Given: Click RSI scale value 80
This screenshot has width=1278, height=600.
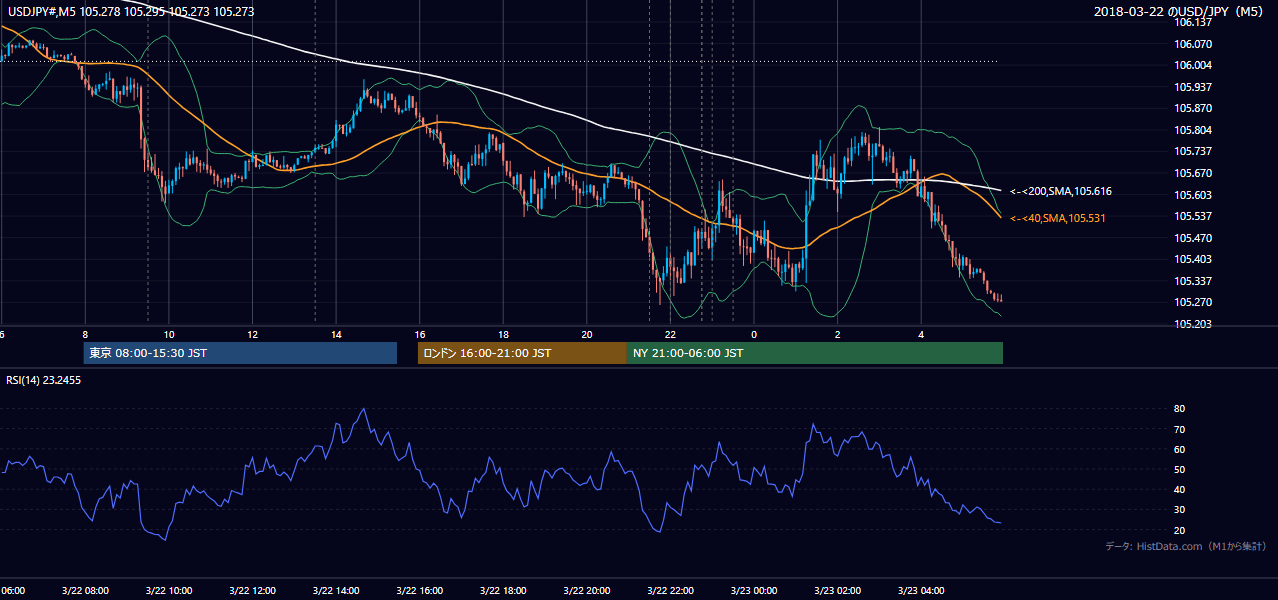Looking at the screenshot, I should [1179, 409].
